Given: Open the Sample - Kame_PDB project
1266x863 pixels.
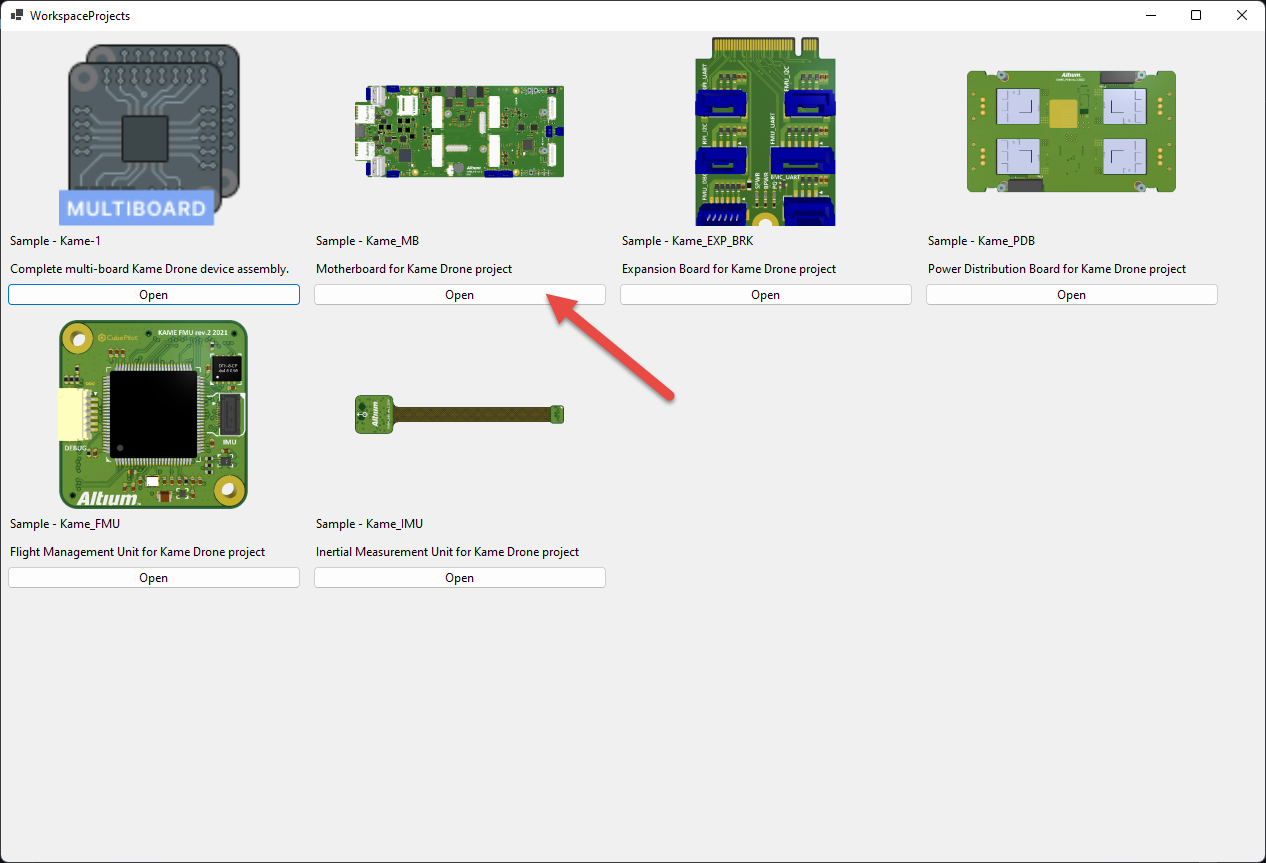Looking at the screenshot, I should point(1071,294).
